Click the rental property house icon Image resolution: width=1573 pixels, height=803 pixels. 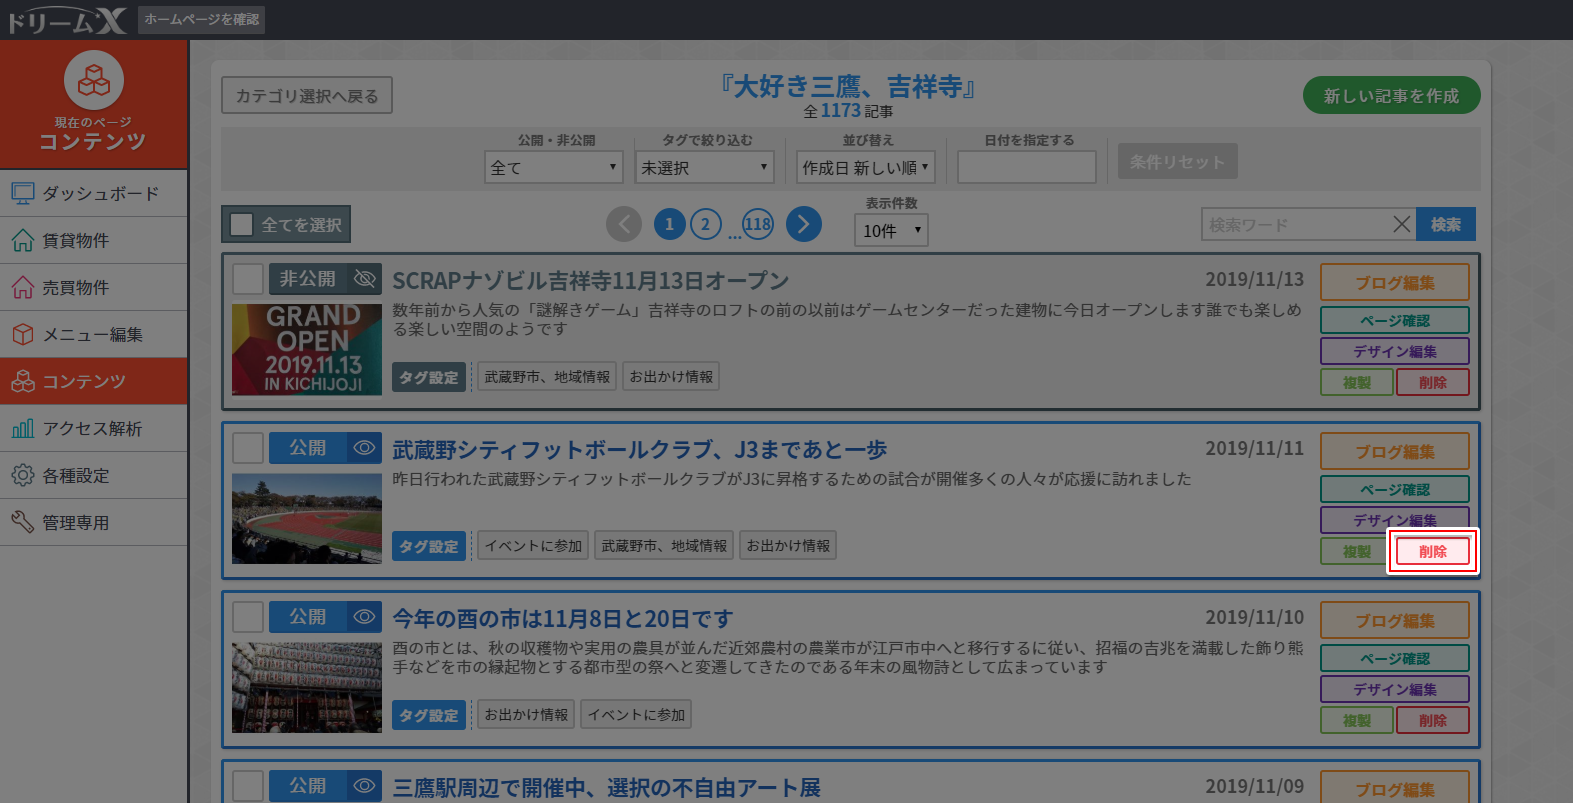[23, 240]
